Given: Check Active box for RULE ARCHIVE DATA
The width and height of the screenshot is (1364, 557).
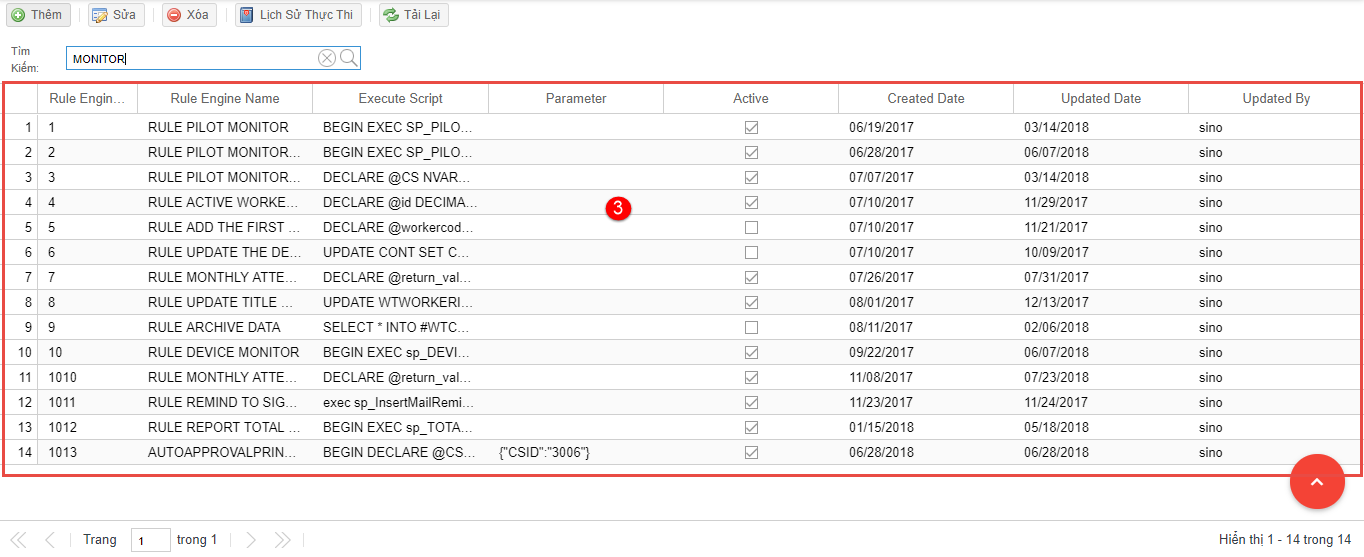Looking at the screenshot, I should click(x=751, y=328).
